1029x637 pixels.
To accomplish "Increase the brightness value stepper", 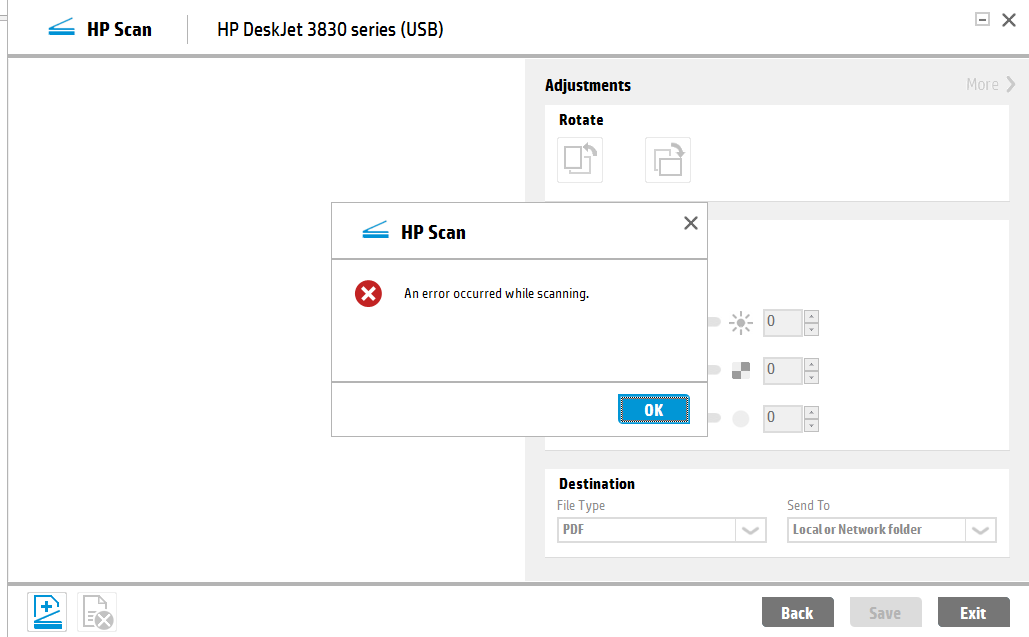I will click(811, 317).
